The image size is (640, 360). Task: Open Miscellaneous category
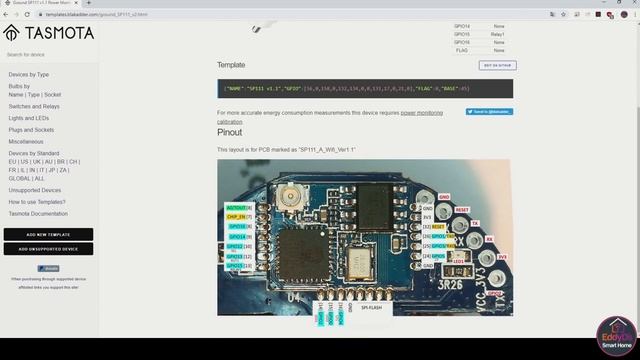coord(26,142)
